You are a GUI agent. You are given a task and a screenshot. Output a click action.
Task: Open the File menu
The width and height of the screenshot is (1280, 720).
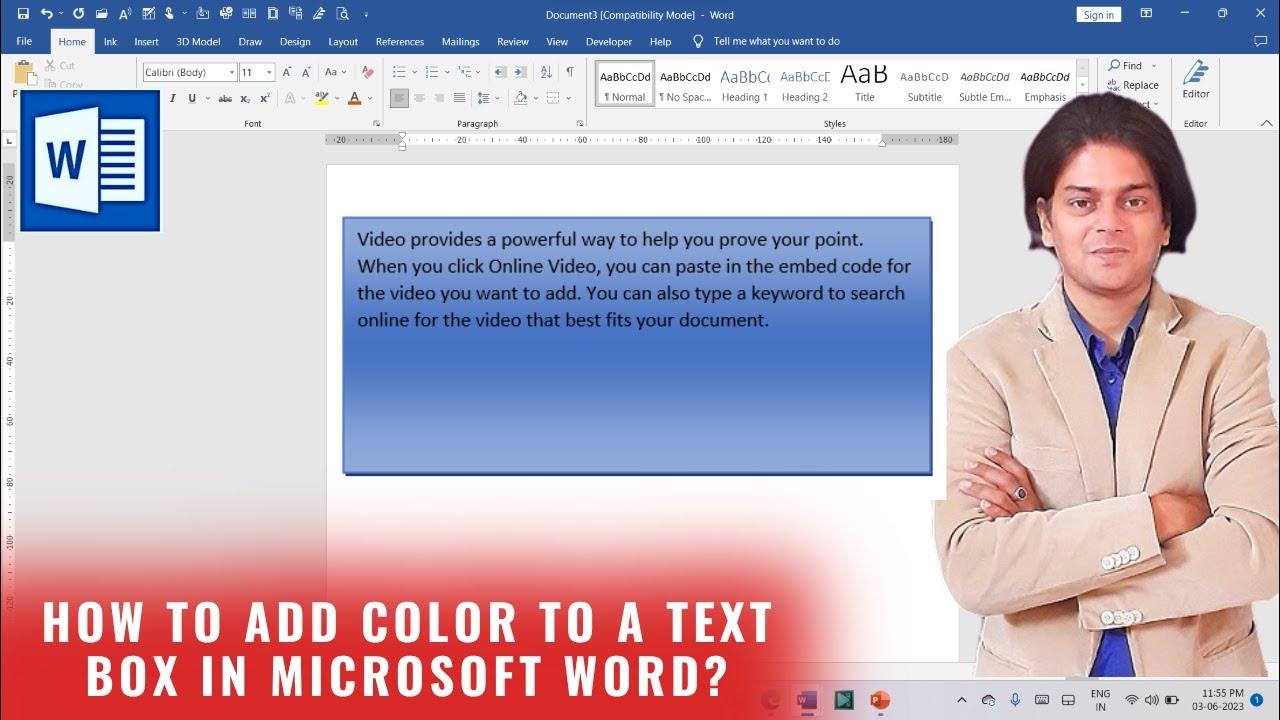click(x=24, y=42)
